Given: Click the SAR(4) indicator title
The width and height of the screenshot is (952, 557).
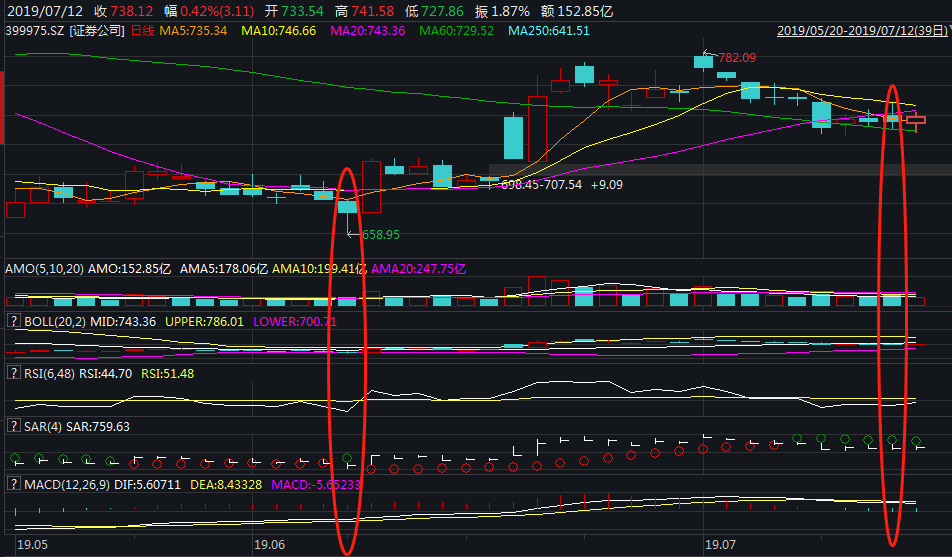Looking at the screenshot, I should [43, 426].
